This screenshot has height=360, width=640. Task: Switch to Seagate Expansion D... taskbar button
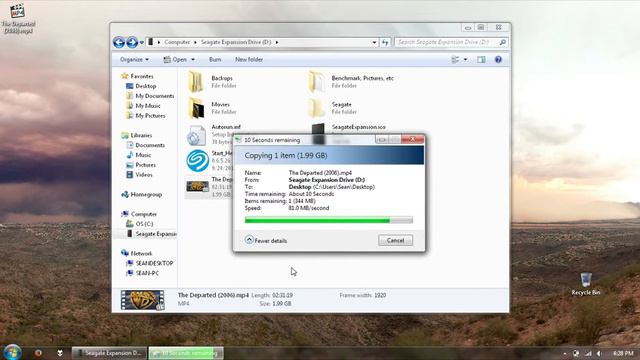pos(109,353)
